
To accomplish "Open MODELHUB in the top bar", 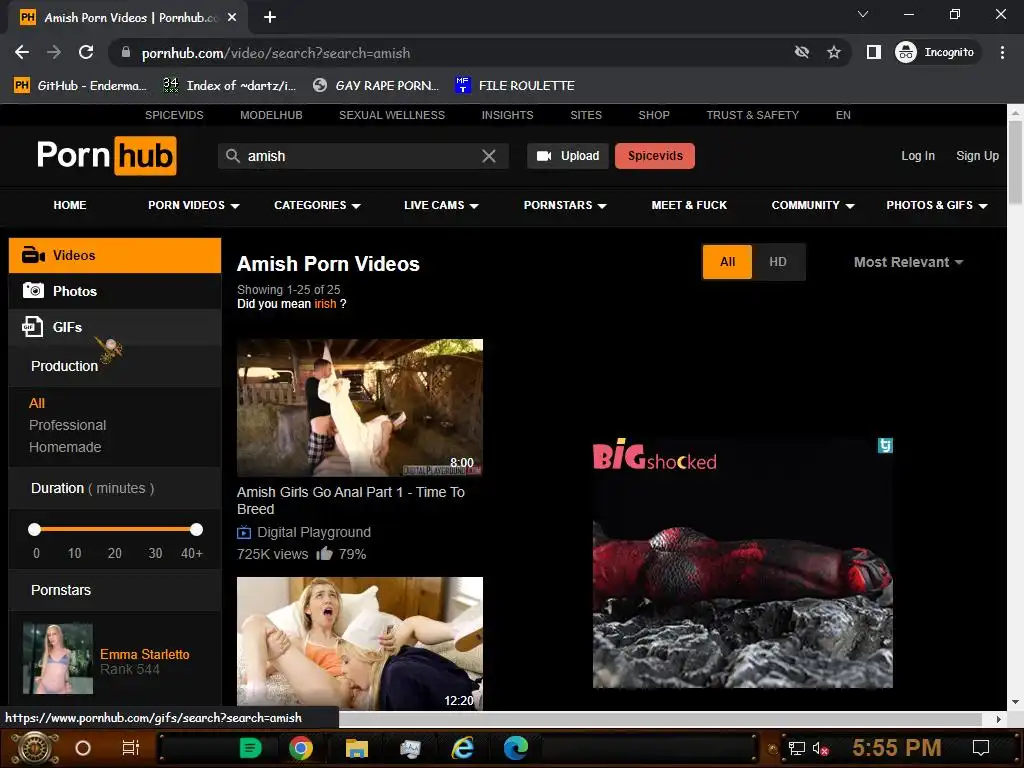I will [271, 115].
